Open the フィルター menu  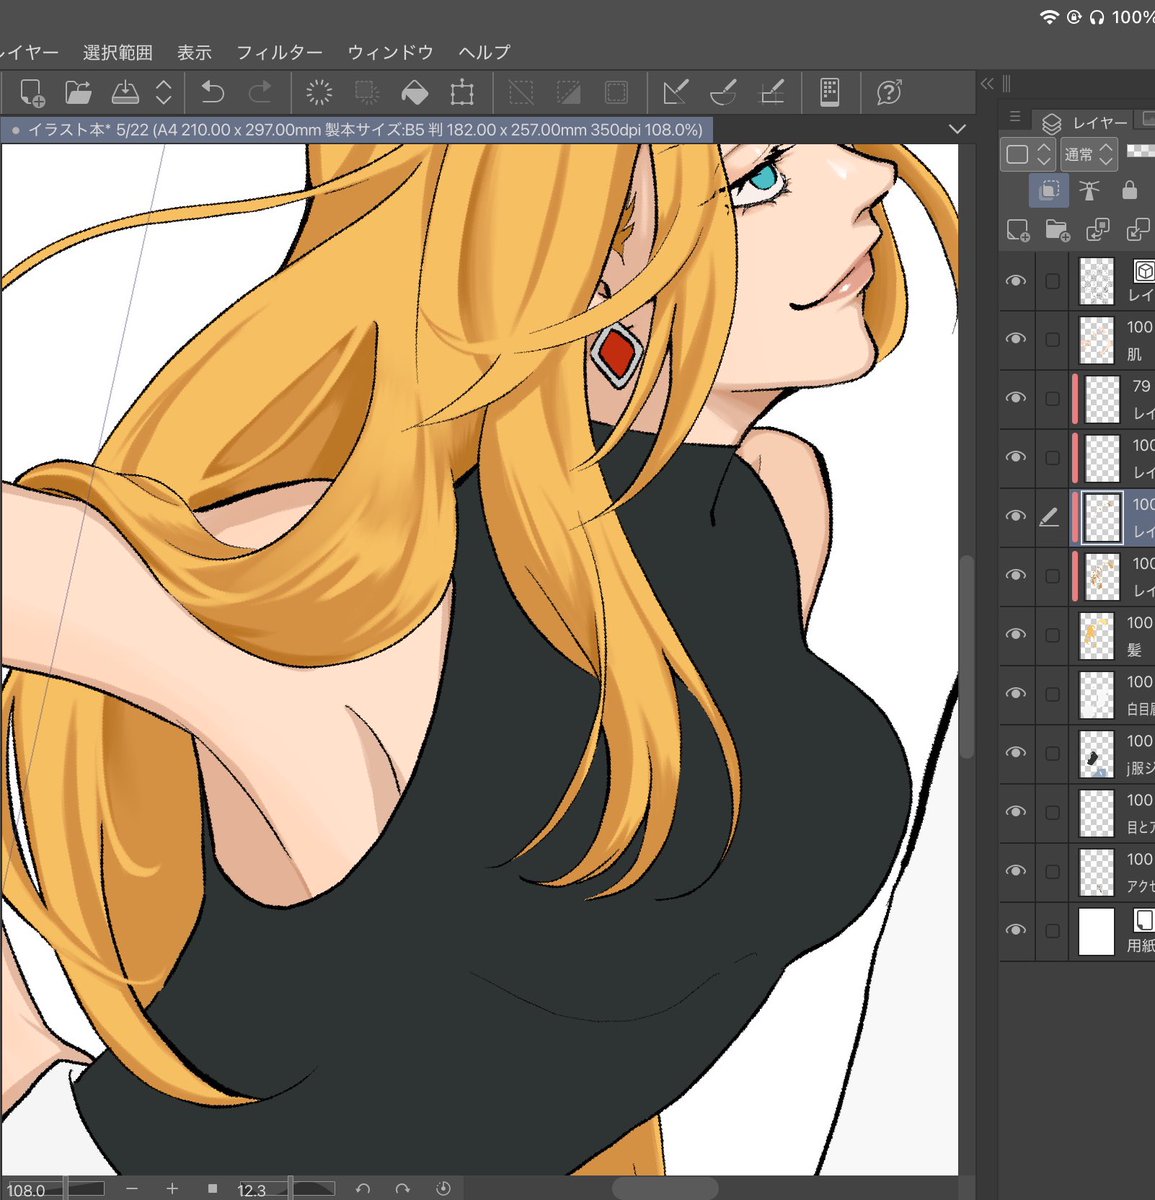pos(279,52)
